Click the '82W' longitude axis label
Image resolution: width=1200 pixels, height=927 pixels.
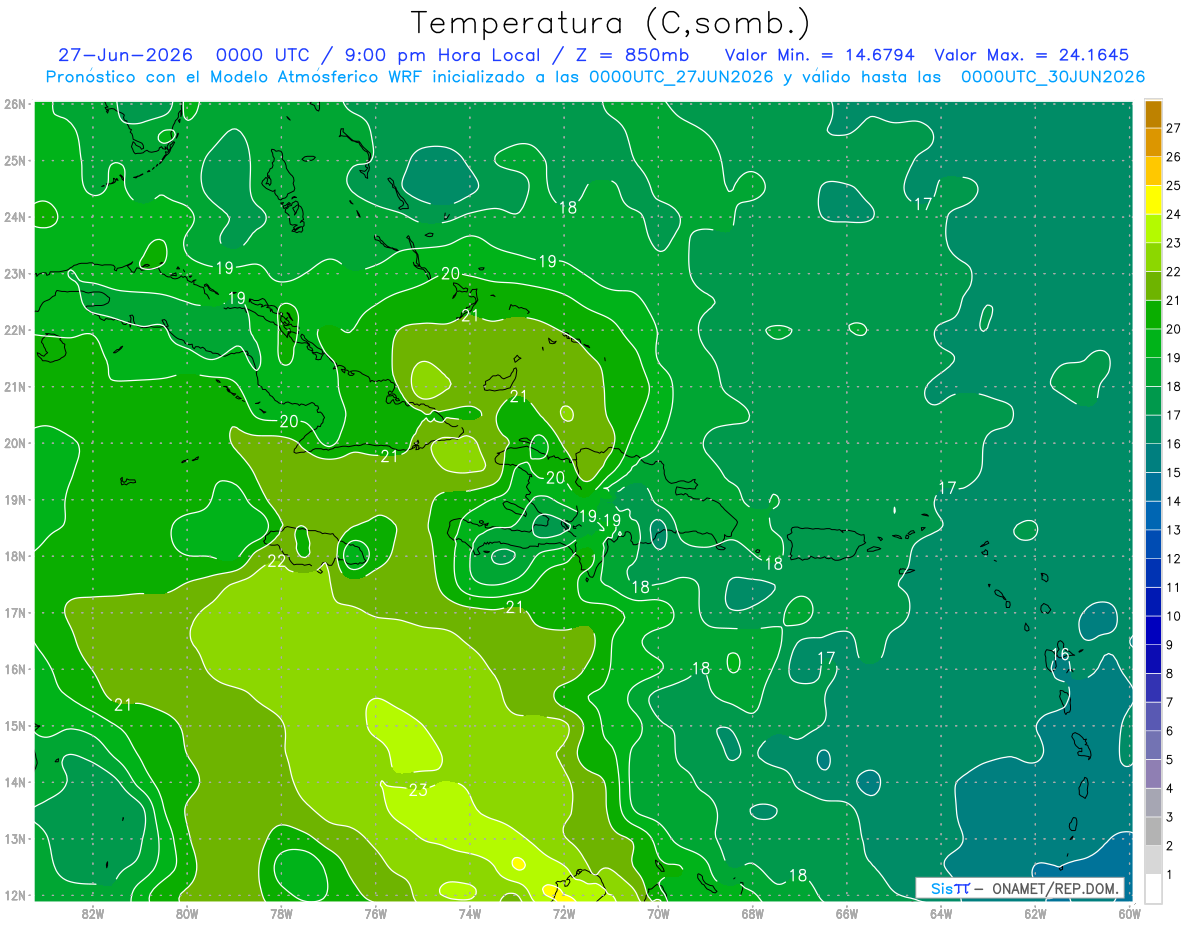click(93, 912)
